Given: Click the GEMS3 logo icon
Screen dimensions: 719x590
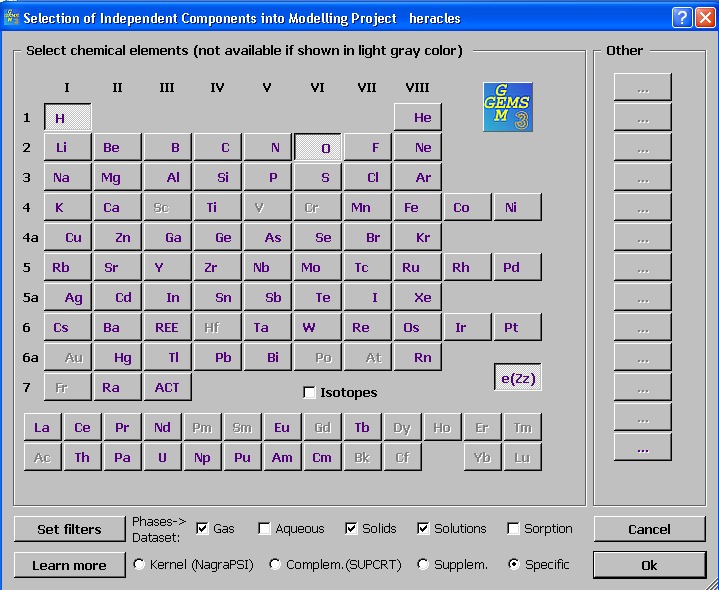Looking at the screenshot, I should pyautogui.click(x=508, y=107).
